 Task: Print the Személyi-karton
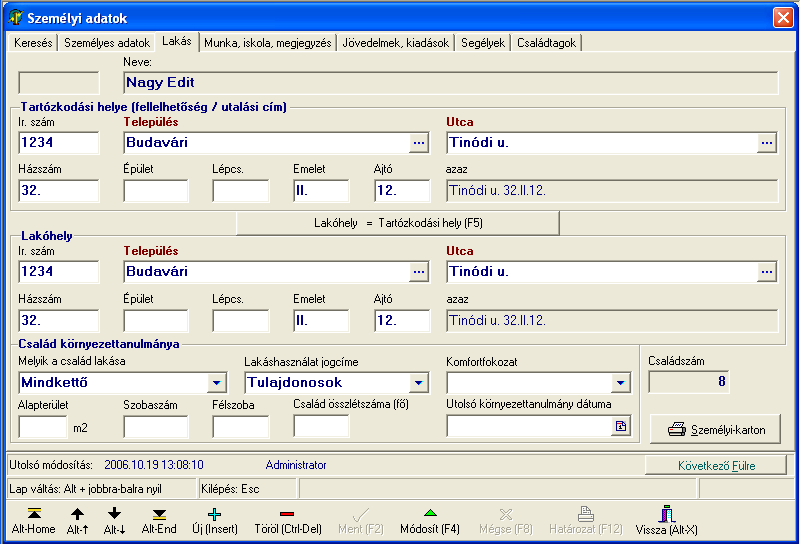715,429
